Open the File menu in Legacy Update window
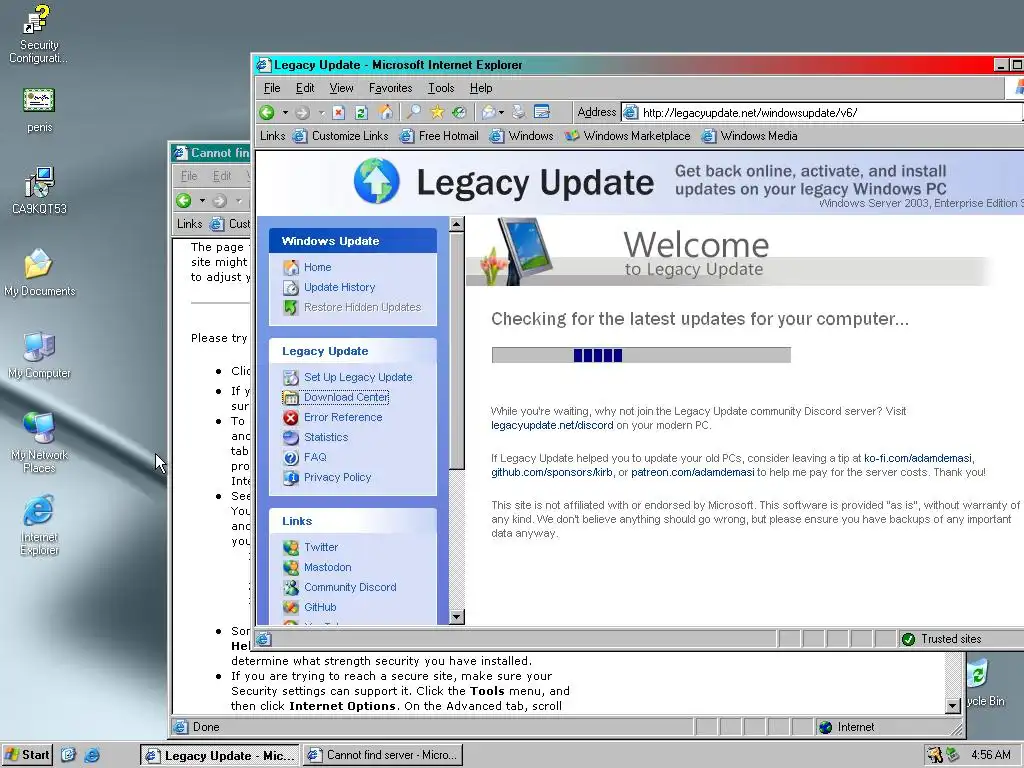The height and width of the screenshot is (768, 1024). coord(272,88)
